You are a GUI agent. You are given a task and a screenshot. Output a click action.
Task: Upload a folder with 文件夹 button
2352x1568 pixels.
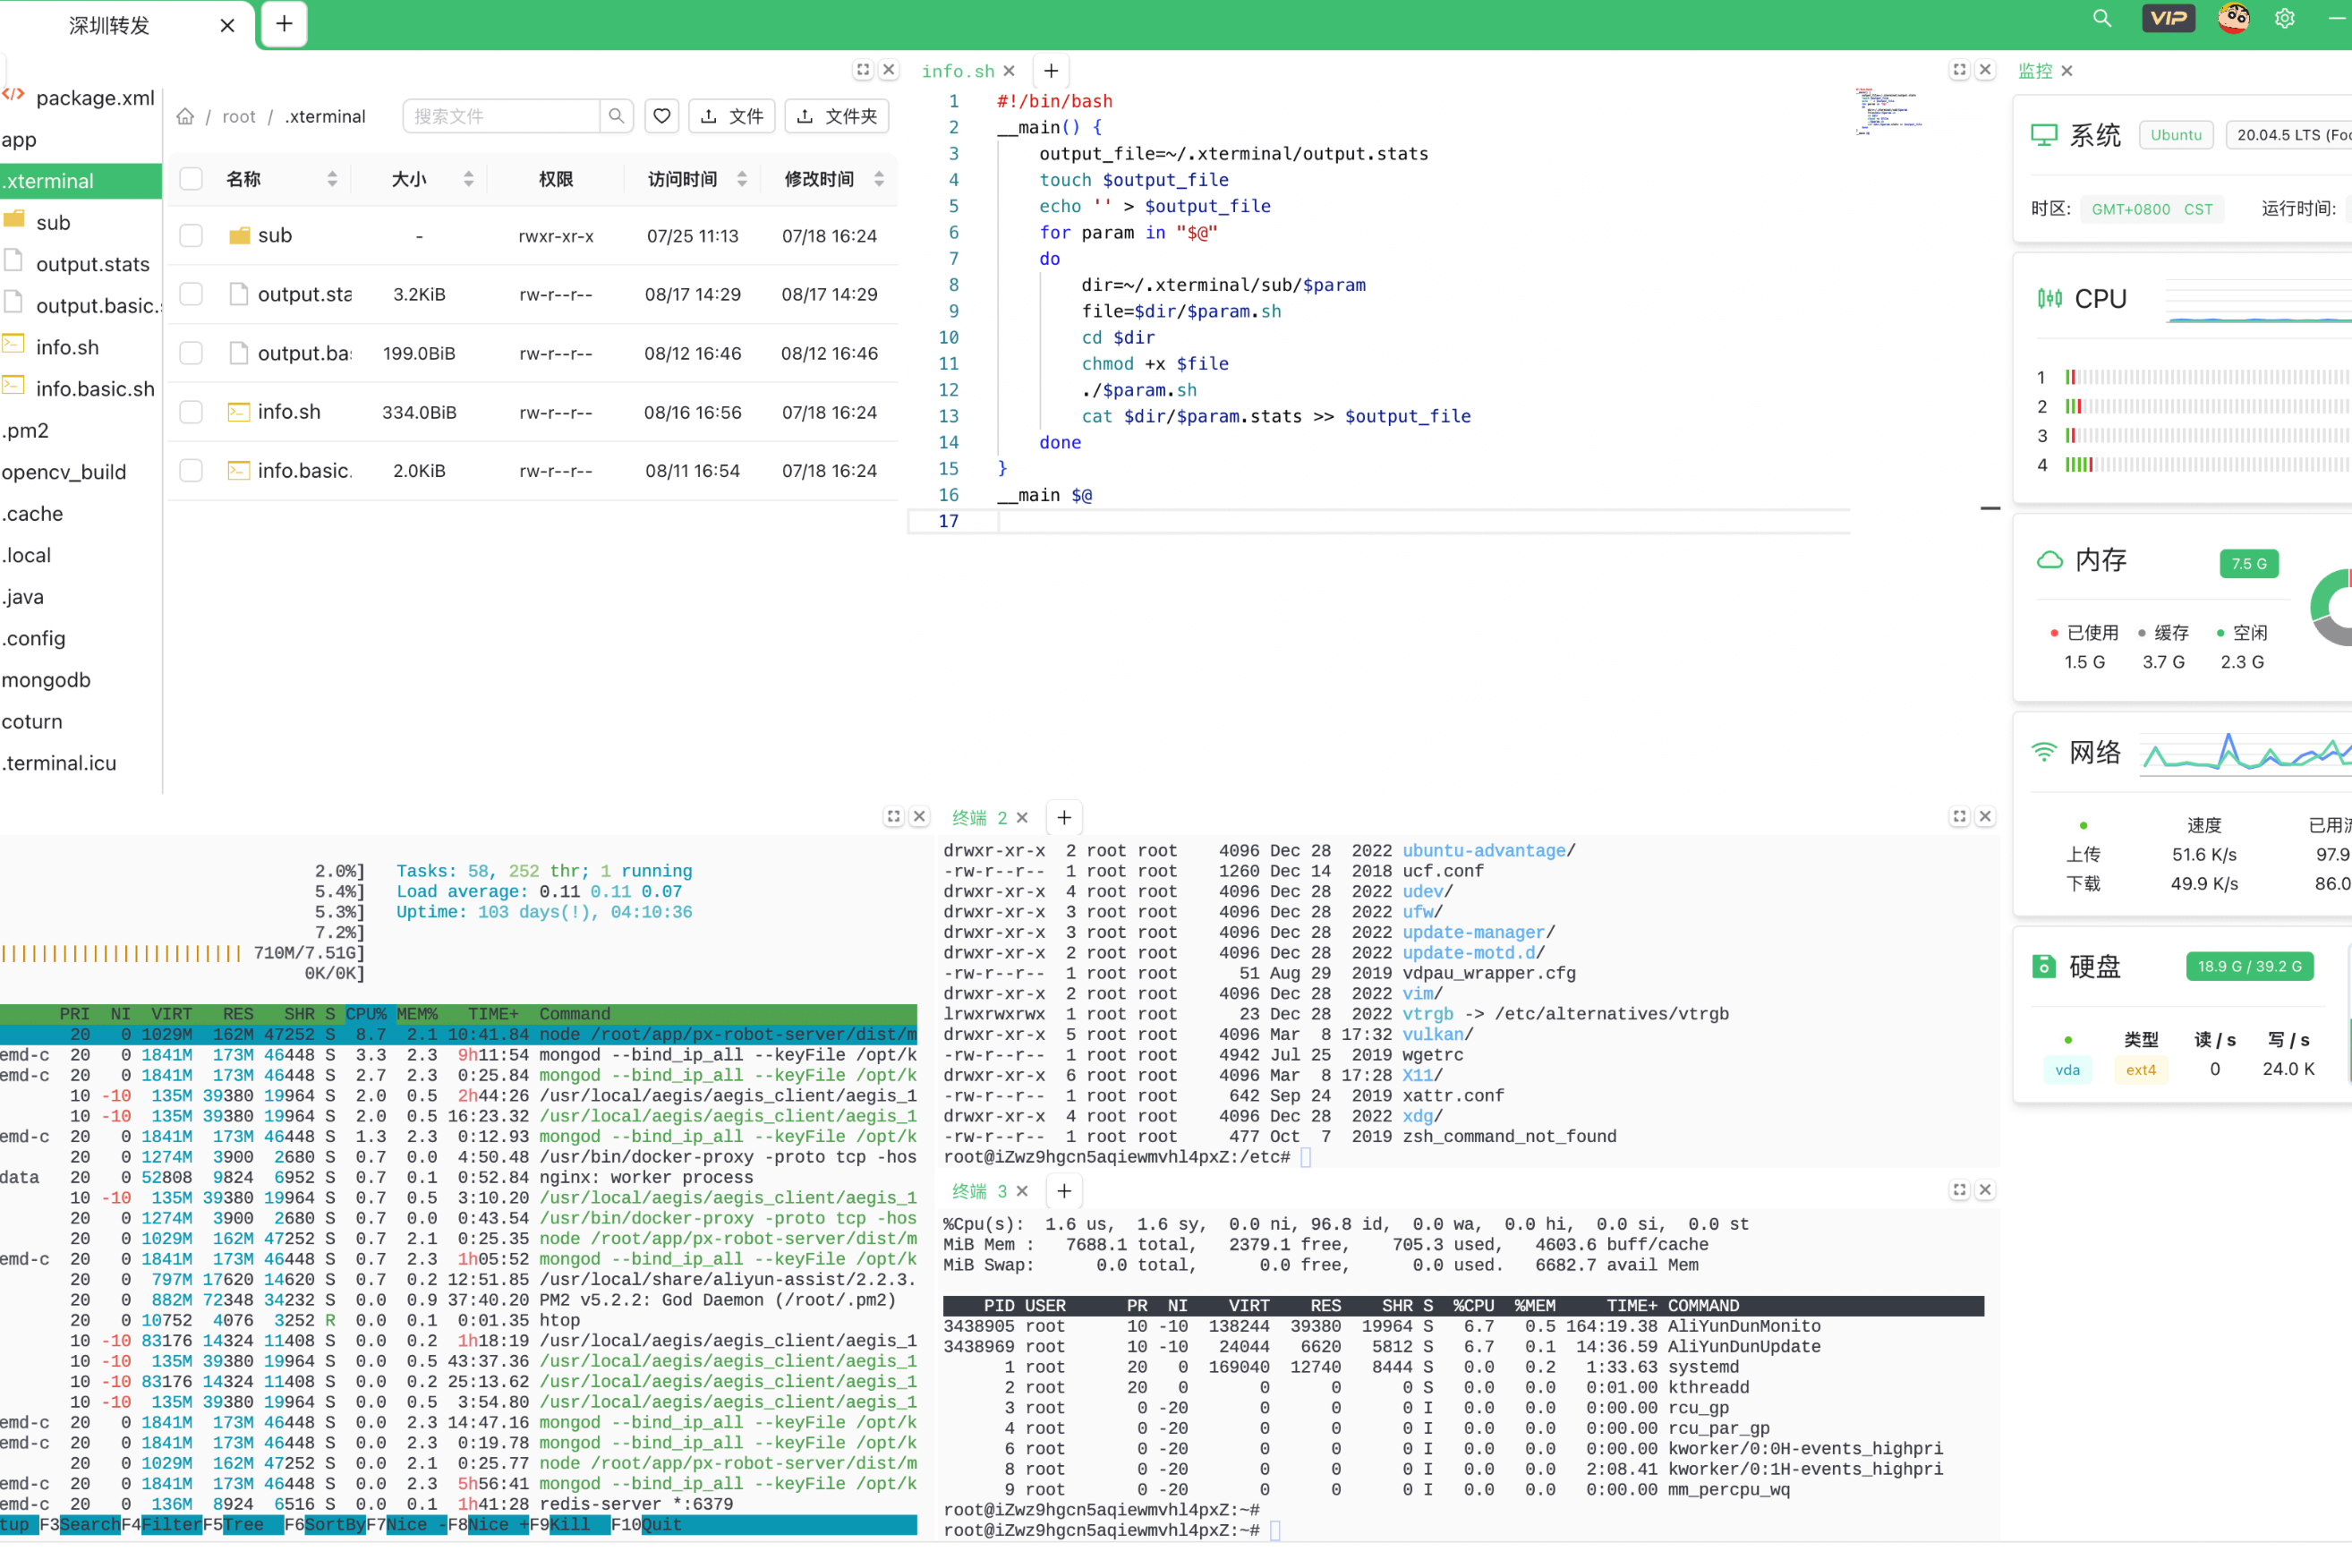click(837, 116)
